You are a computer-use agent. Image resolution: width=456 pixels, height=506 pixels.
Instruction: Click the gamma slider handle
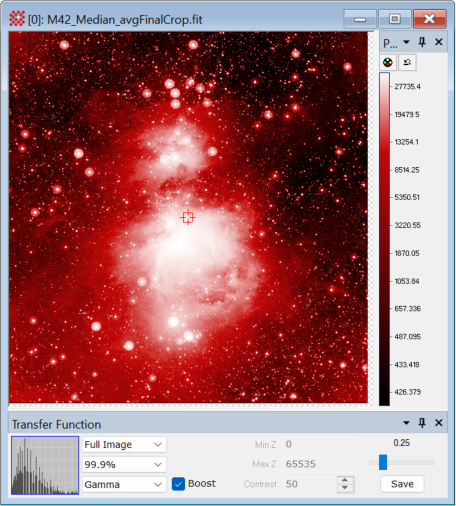(383, 462)
